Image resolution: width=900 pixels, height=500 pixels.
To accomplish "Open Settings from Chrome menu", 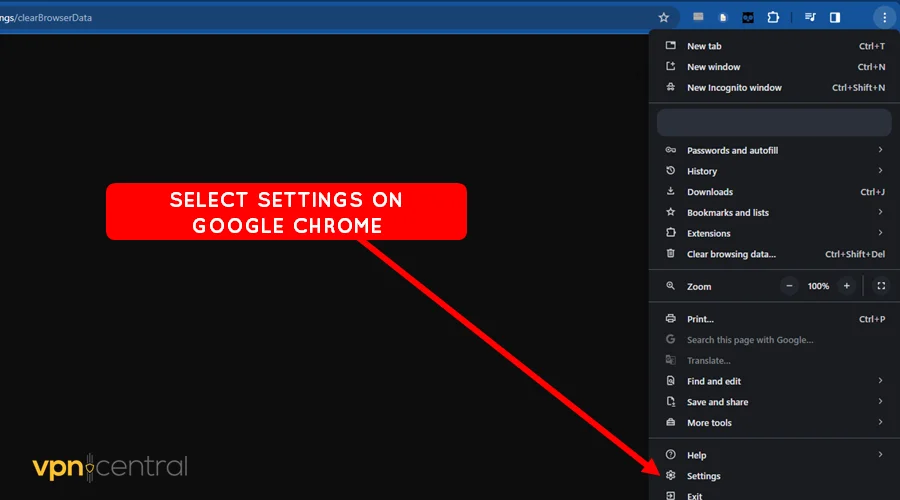I will [x=774, y=476].
